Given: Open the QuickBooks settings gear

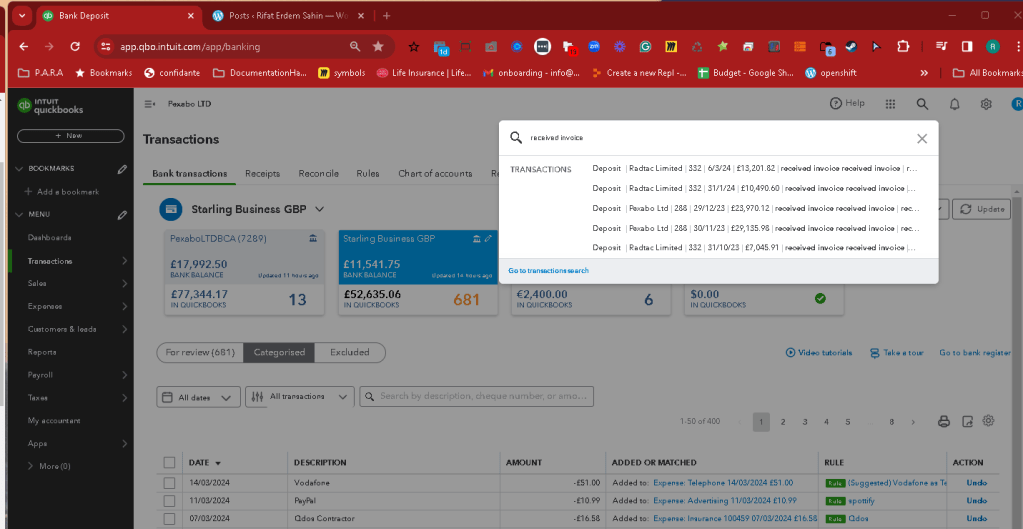Looking at the screenshot, I should 986,104.
